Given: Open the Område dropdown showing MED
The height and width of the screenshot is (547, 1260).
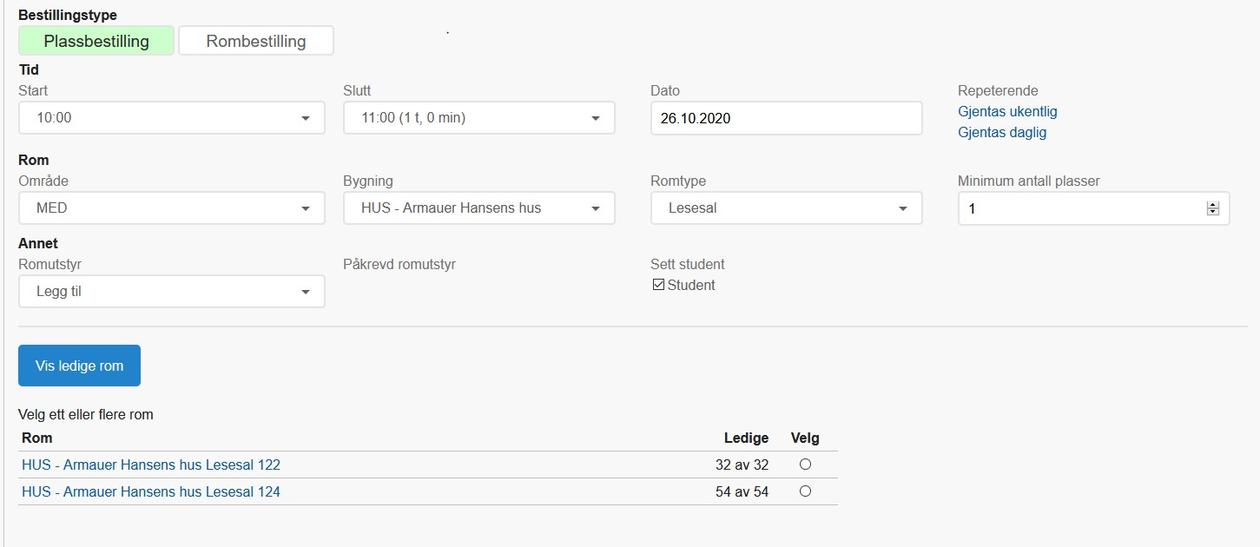Looking at the screenshot, I should tap(171, 208).
